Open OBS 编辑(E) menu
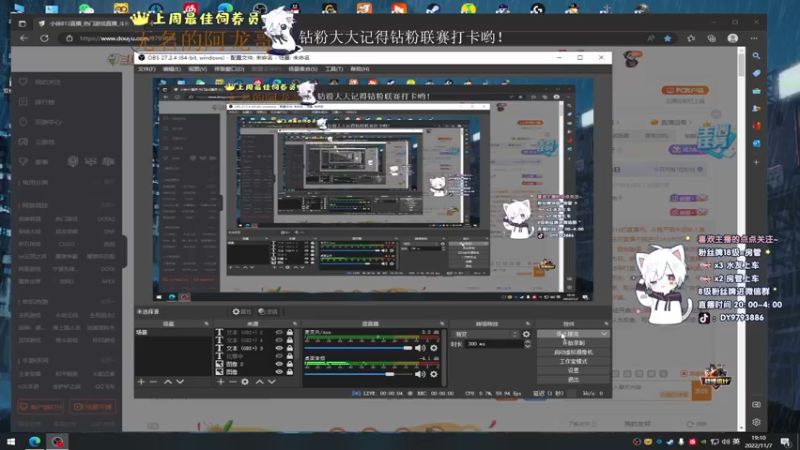Screen dimensions: 800x450 point(171,69)
